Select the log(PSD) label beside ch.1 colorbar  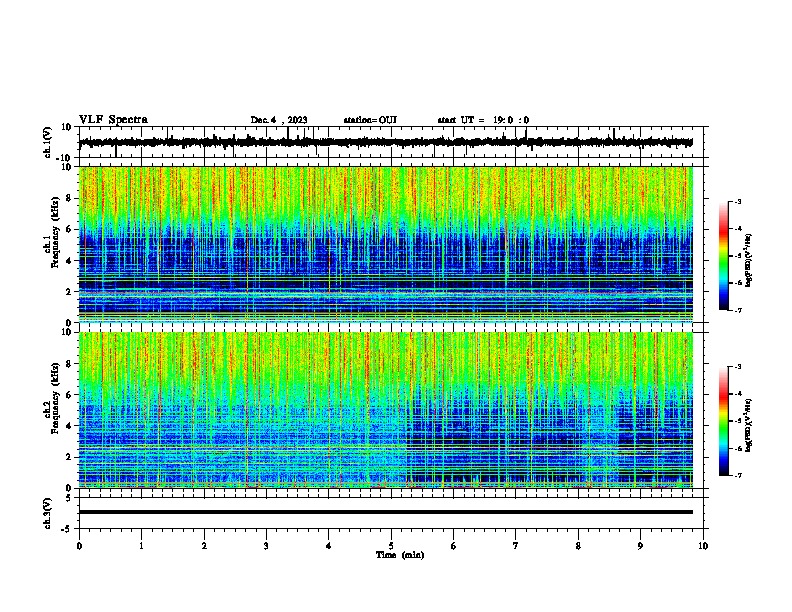748,261
